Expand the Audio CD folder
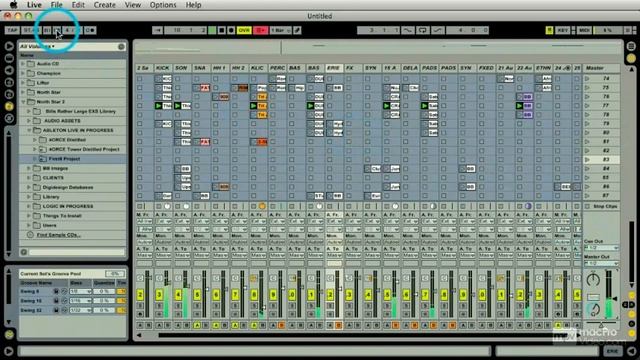This screenshot has height=360, width=640. click(x=23, y=64)
